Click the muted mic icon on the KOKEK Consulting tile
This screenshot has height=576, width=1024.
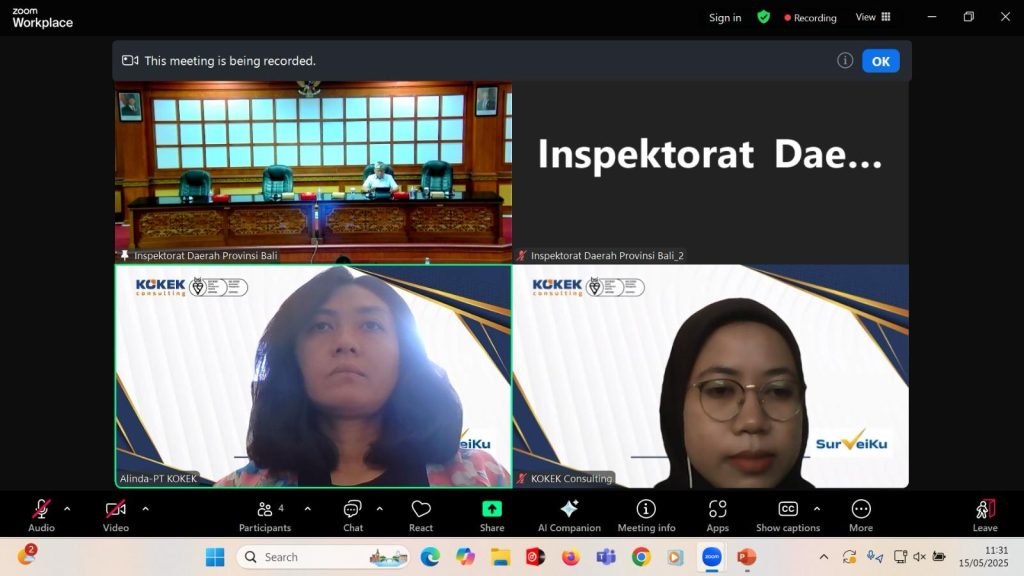pyautogui.click(x=521, y=479)
